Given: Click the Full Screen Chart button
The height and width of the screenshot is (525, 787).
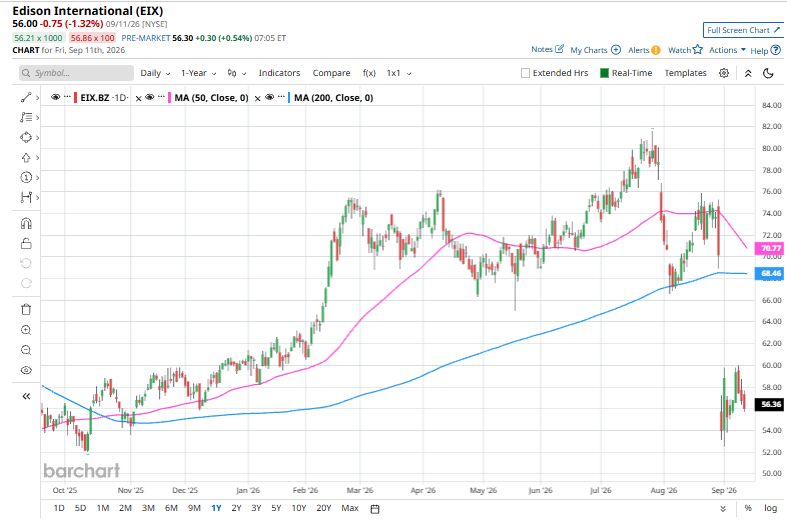Looking at the screenshot, I should 743,30.
